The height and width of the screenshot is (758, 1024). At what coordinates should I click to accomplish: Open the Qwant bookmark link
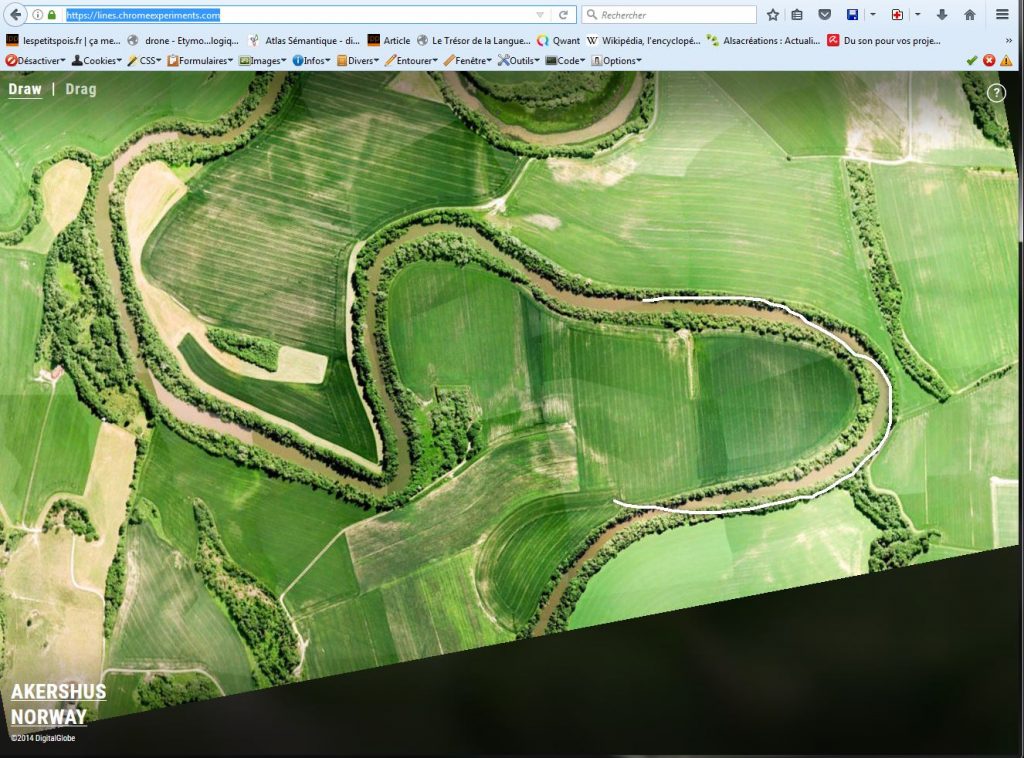click(x=558, y=41)
